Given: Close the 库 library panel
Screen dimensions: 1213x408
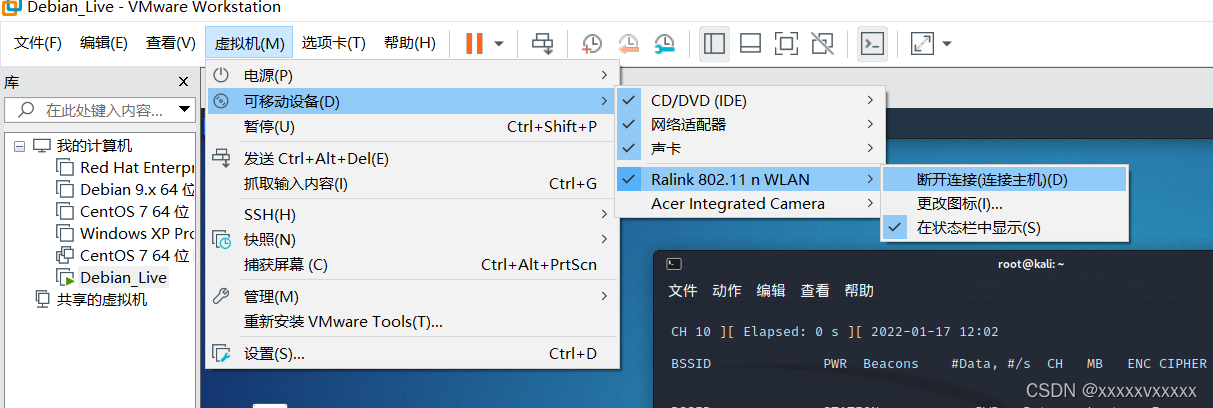Looking at the screenshot, I should pos(183,82).
